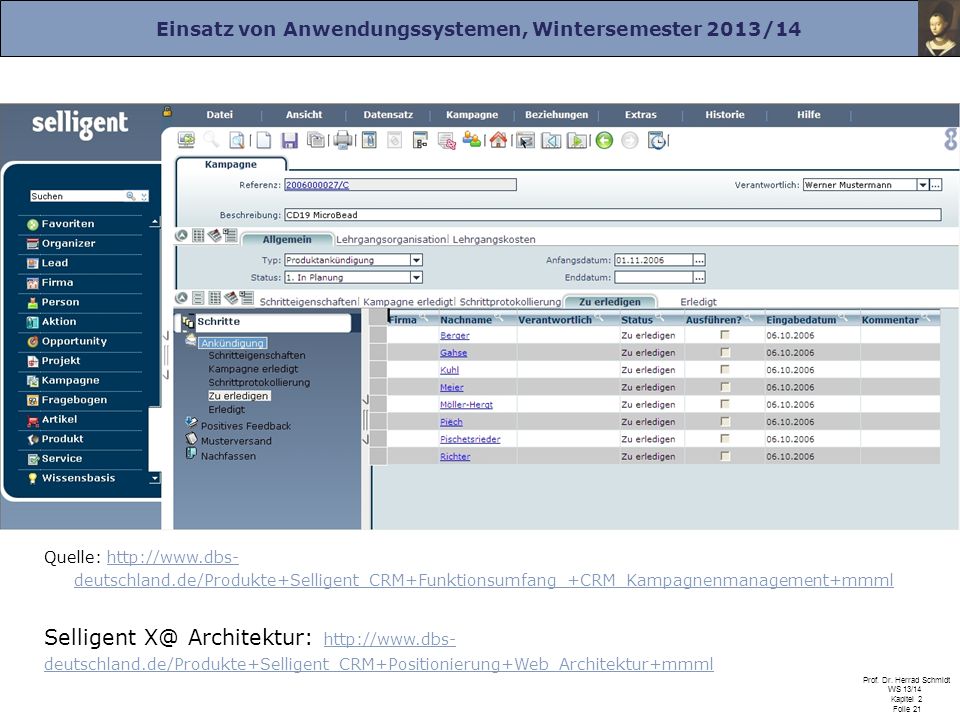This screenshot has width=960, height=720.
Task: Click the page preview magnifier icon
Action: point(237,141)
